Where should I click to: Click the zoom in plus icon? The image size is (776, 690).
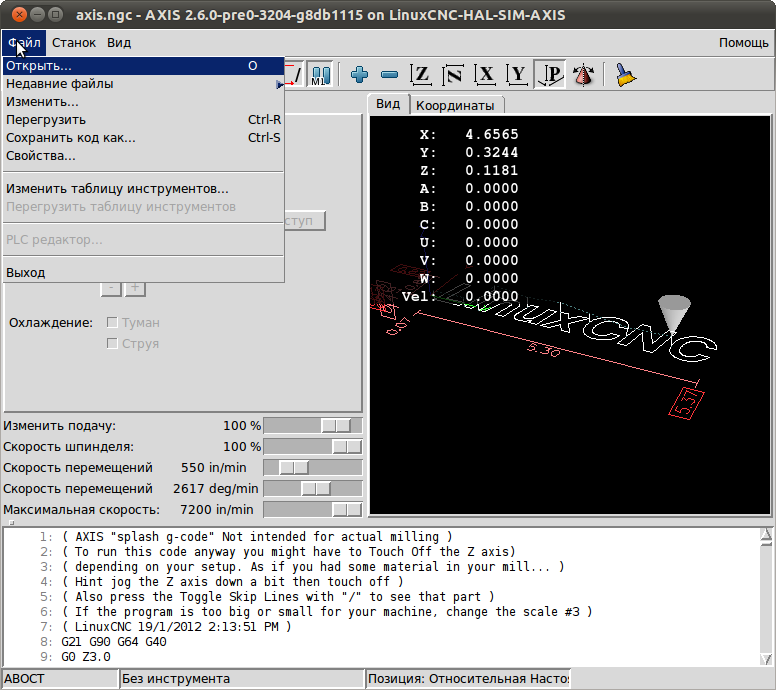359,75
